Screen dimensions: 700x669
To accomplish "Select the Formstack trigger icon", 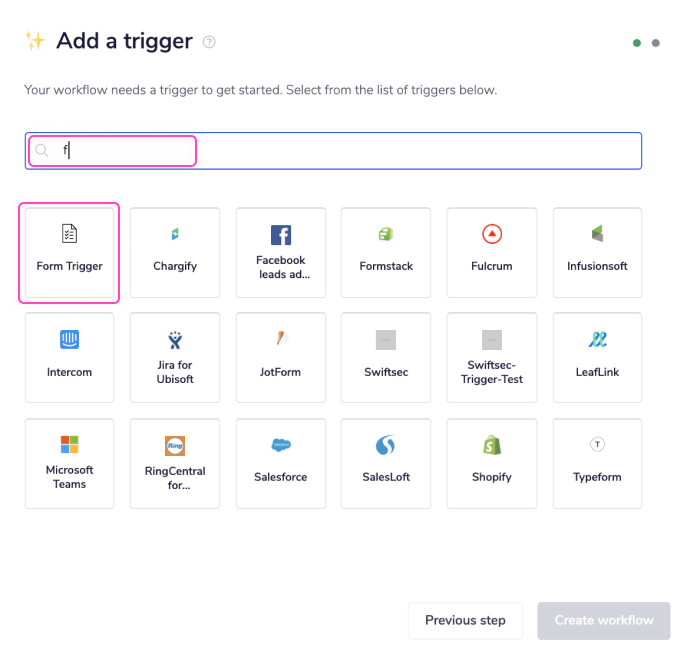I will 386,235.
